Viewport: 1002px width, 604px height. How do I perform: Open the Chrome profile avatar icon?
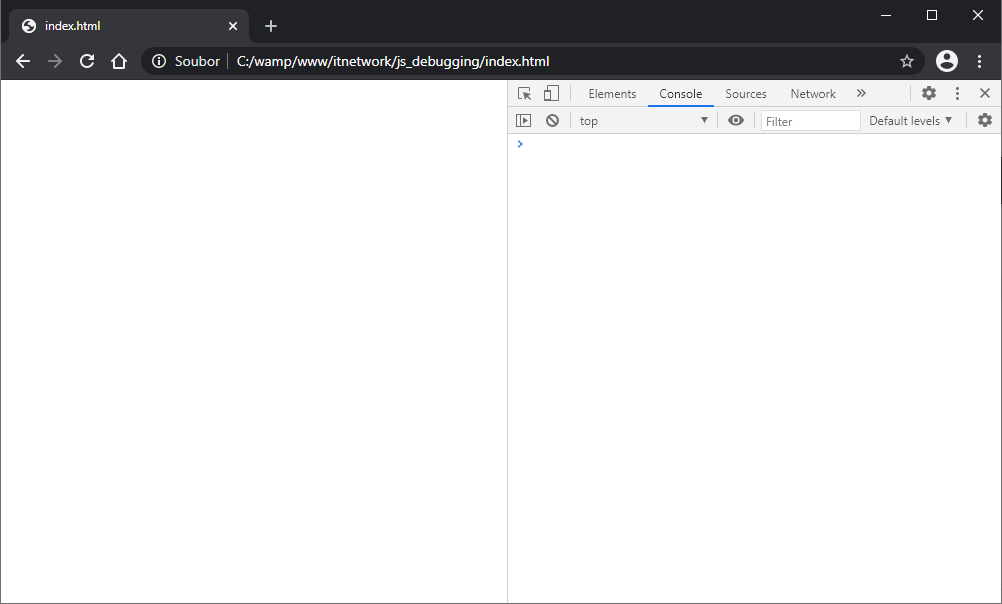pyautogui.click(x=946, y=61)
